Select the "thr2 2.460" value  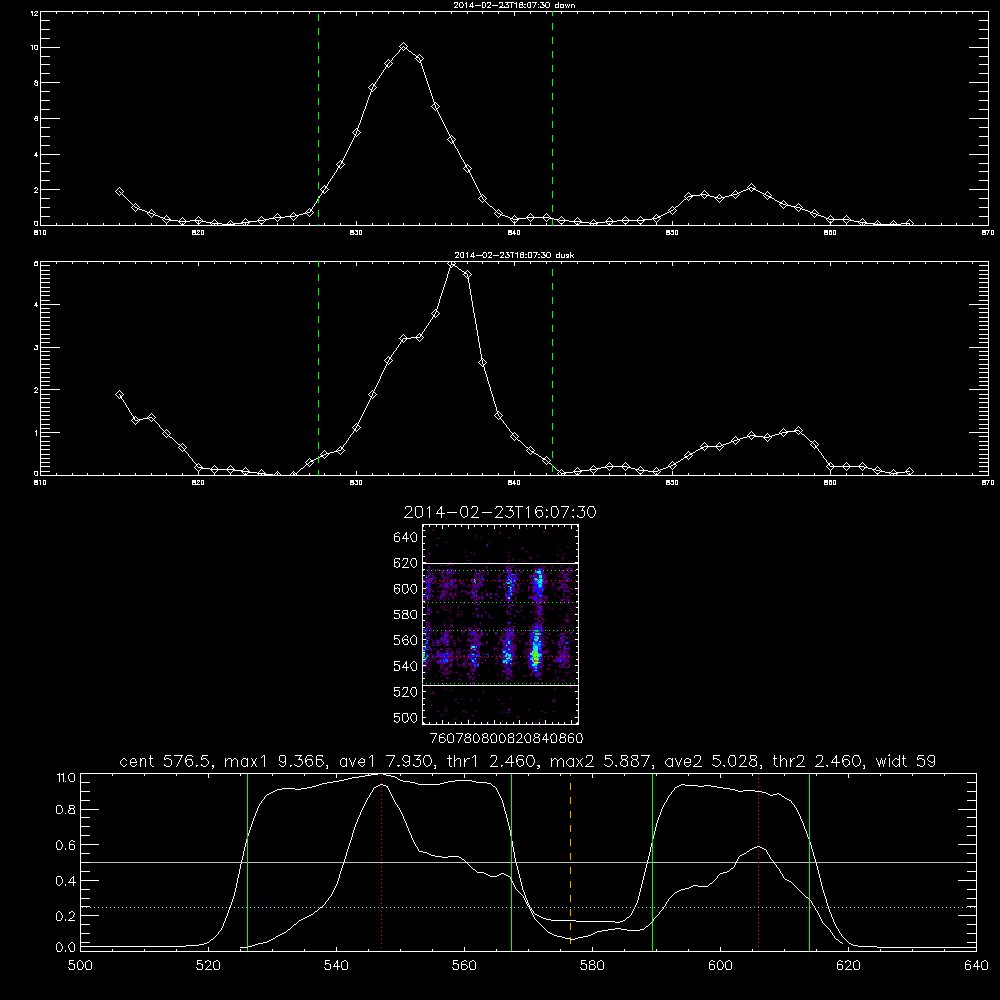[x=818, y=761]
